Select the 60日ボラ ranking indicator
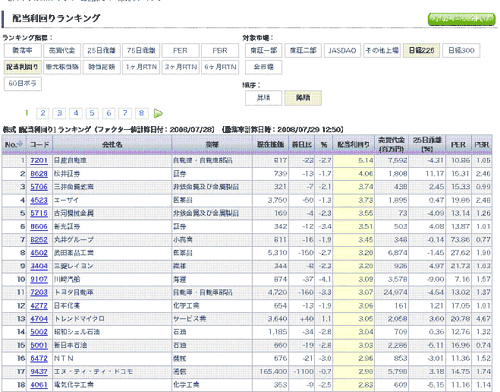The image size is (500, 392). point(23,83)
